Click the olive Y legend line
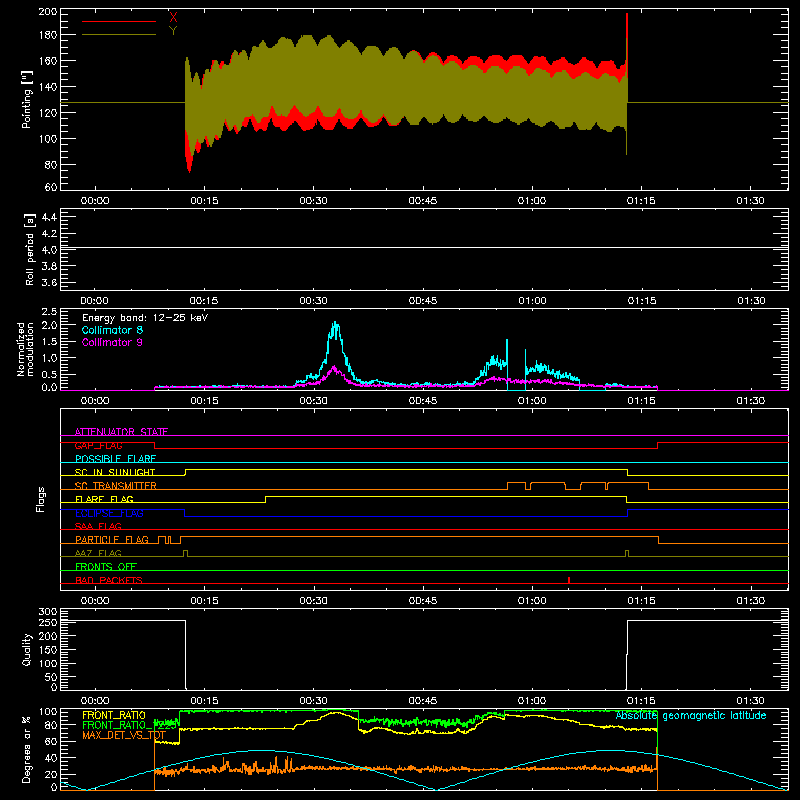 pyautogui.click(x=119, y=35)
